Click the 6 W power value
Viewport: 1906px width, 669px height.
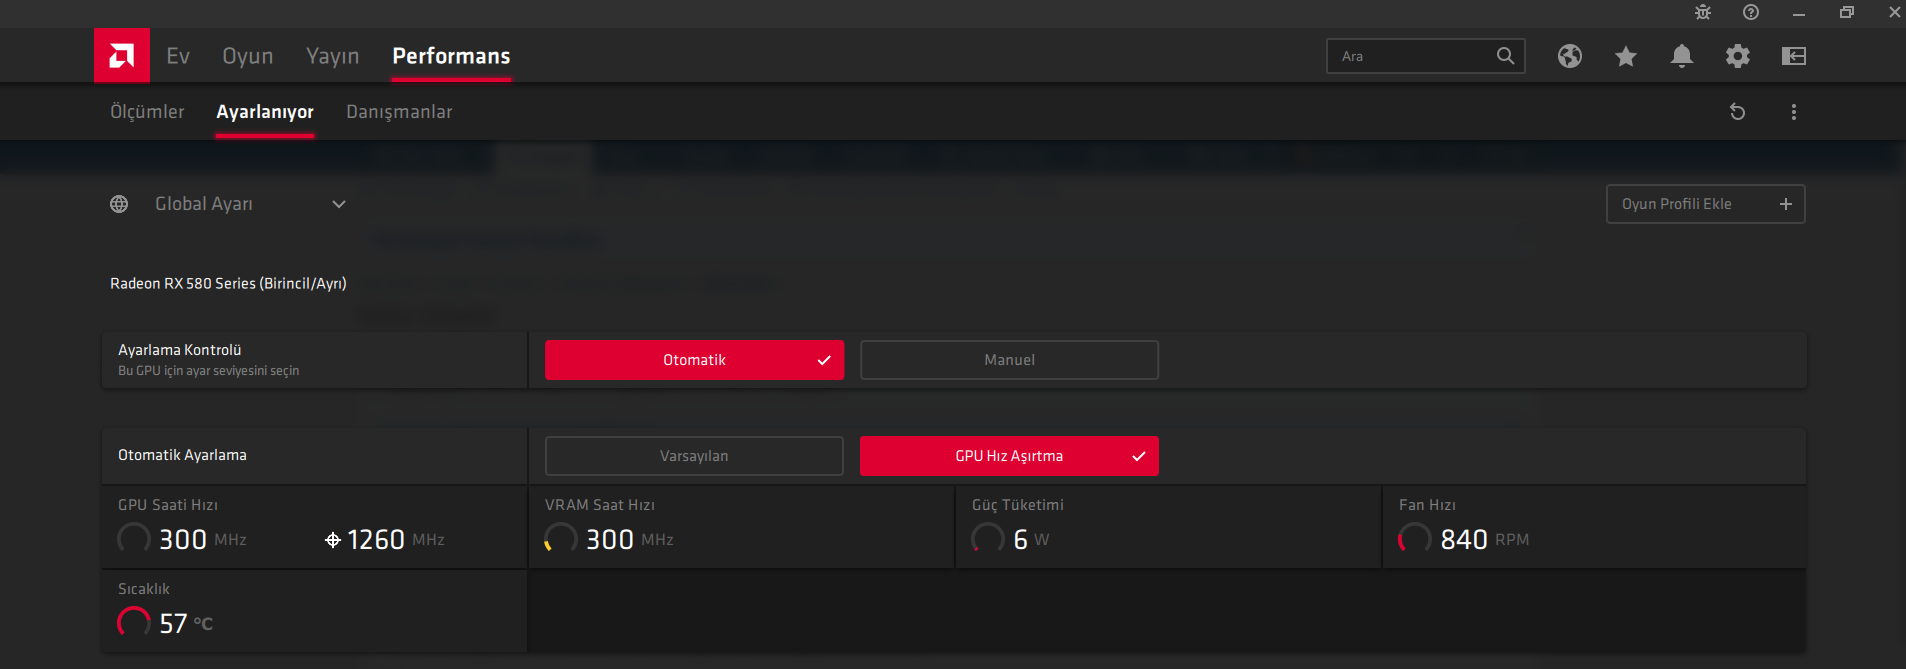(1031, 540)
